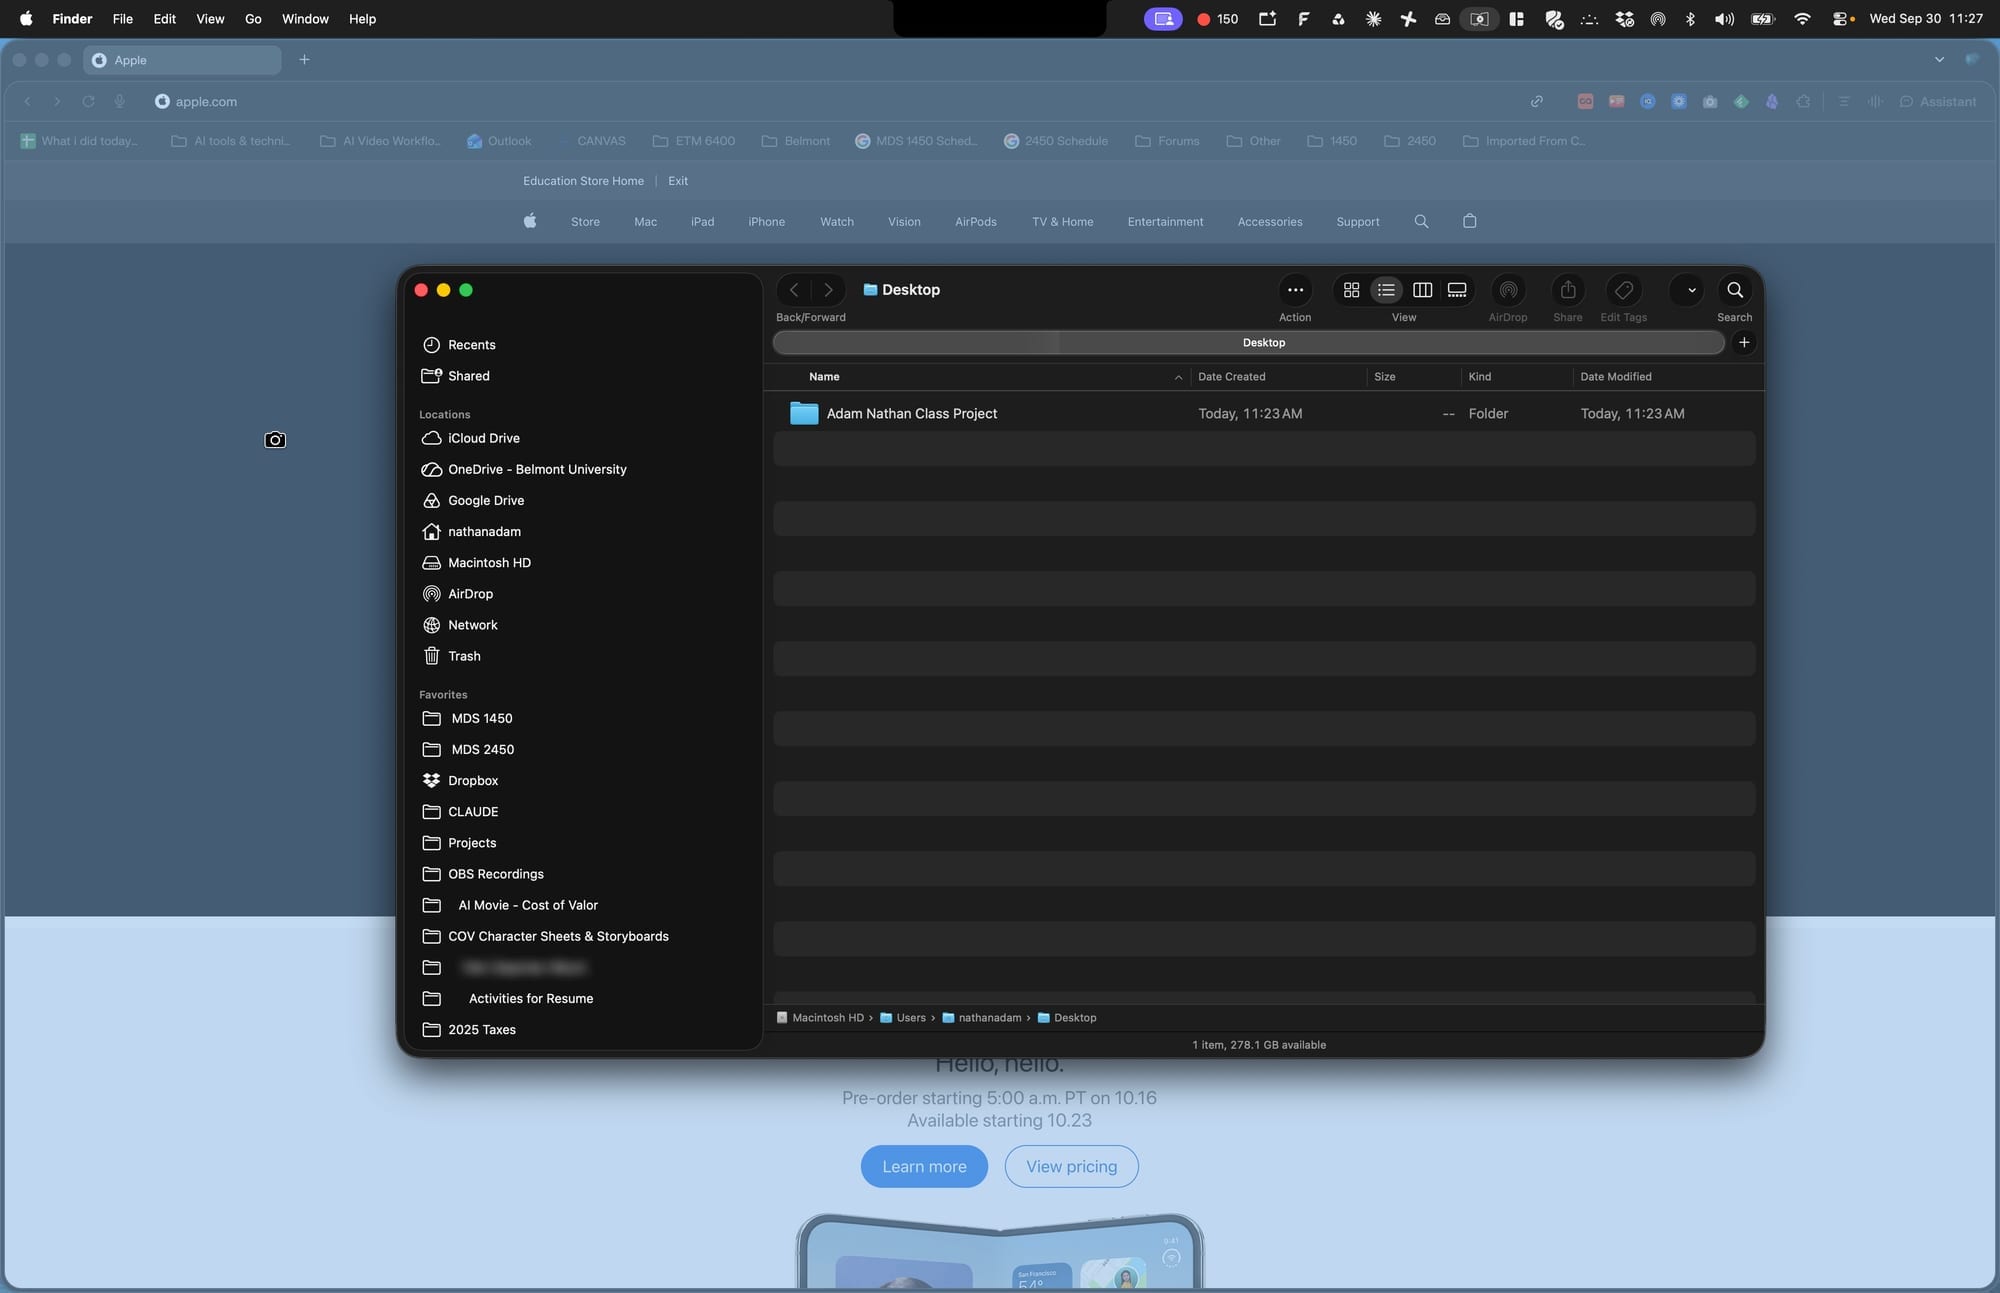The image size is (2000, 1293).
Task: Open sound volume in menu bar
Action: pos(1724,19)
